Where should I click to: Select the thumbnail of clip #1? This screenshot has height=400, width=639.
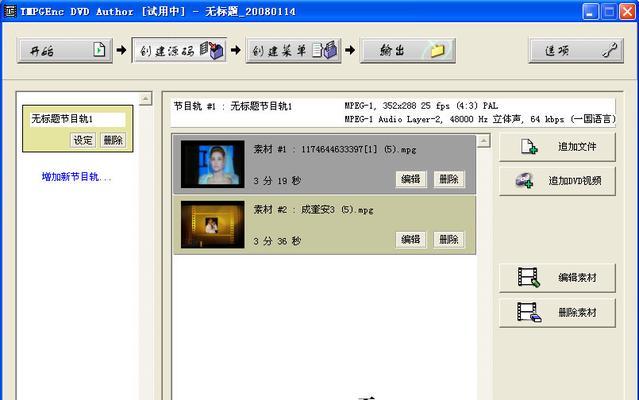point(213,164)
